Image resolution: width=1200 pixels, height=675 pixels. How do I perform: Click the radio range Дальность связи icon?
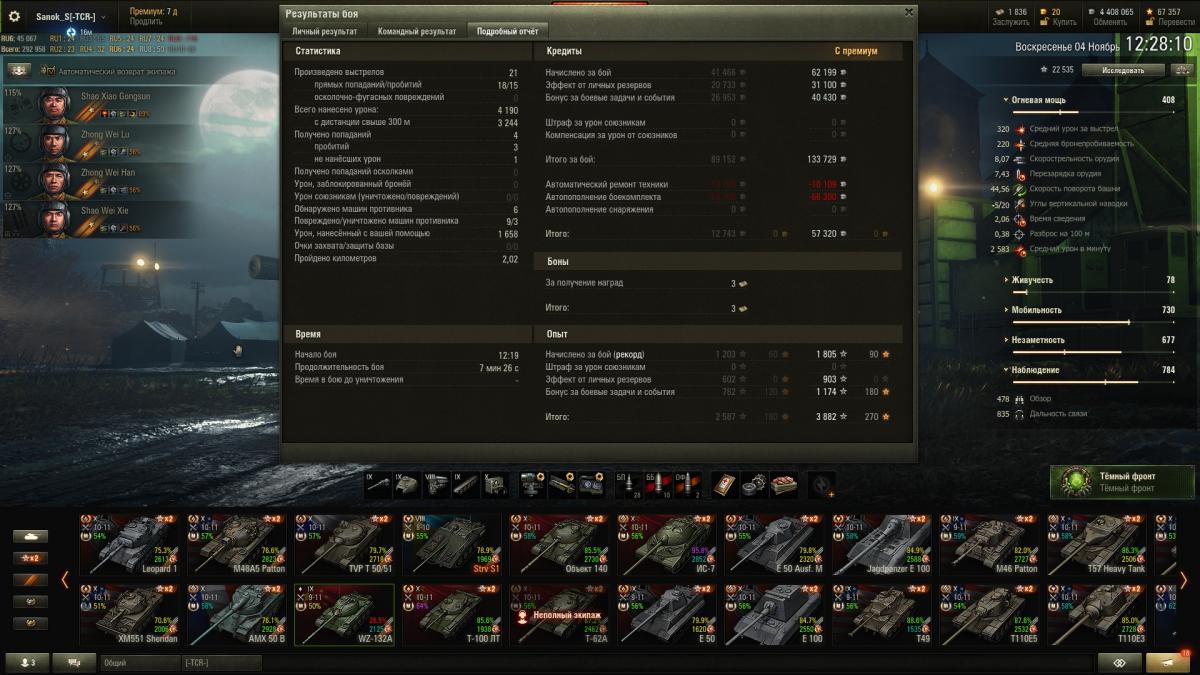click(1020, 414)
